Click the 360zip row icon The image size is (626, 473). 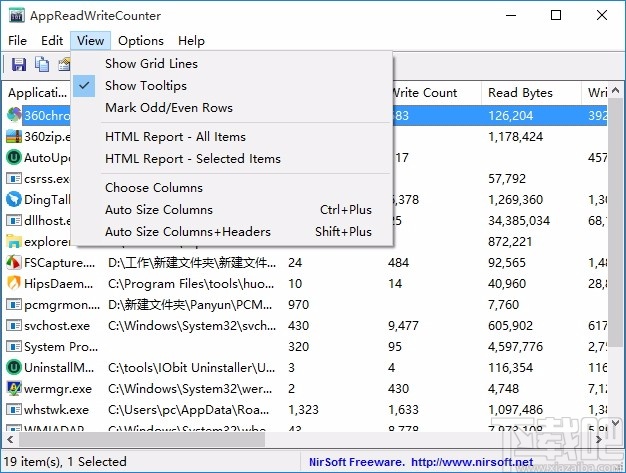(x=14, y=136)
